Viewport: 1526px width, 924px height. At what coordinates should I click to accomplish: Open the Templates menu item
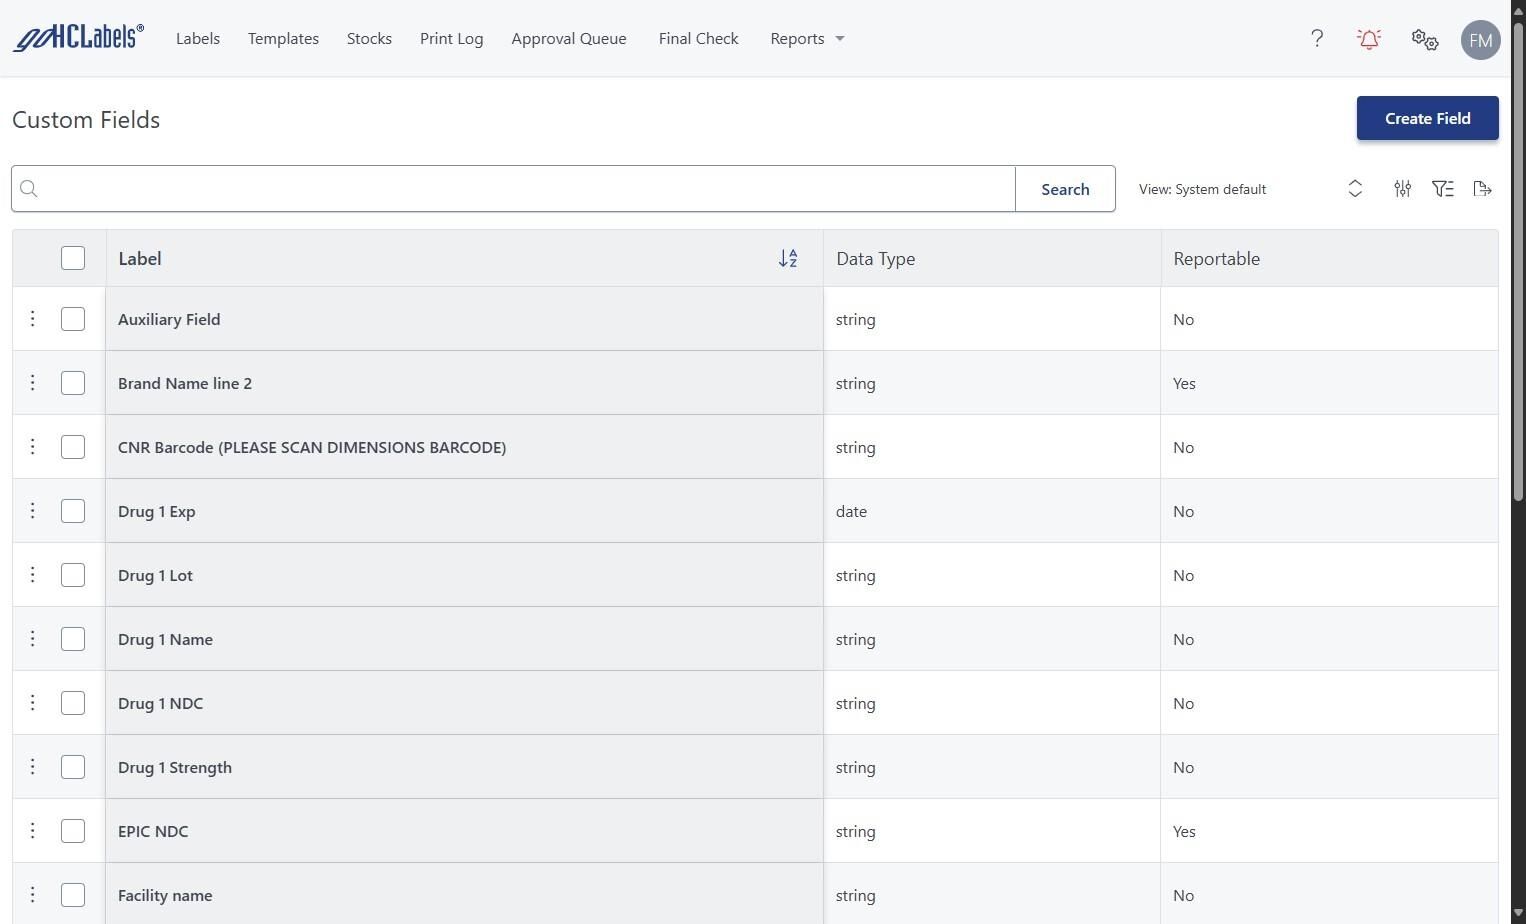pos(283,39)
